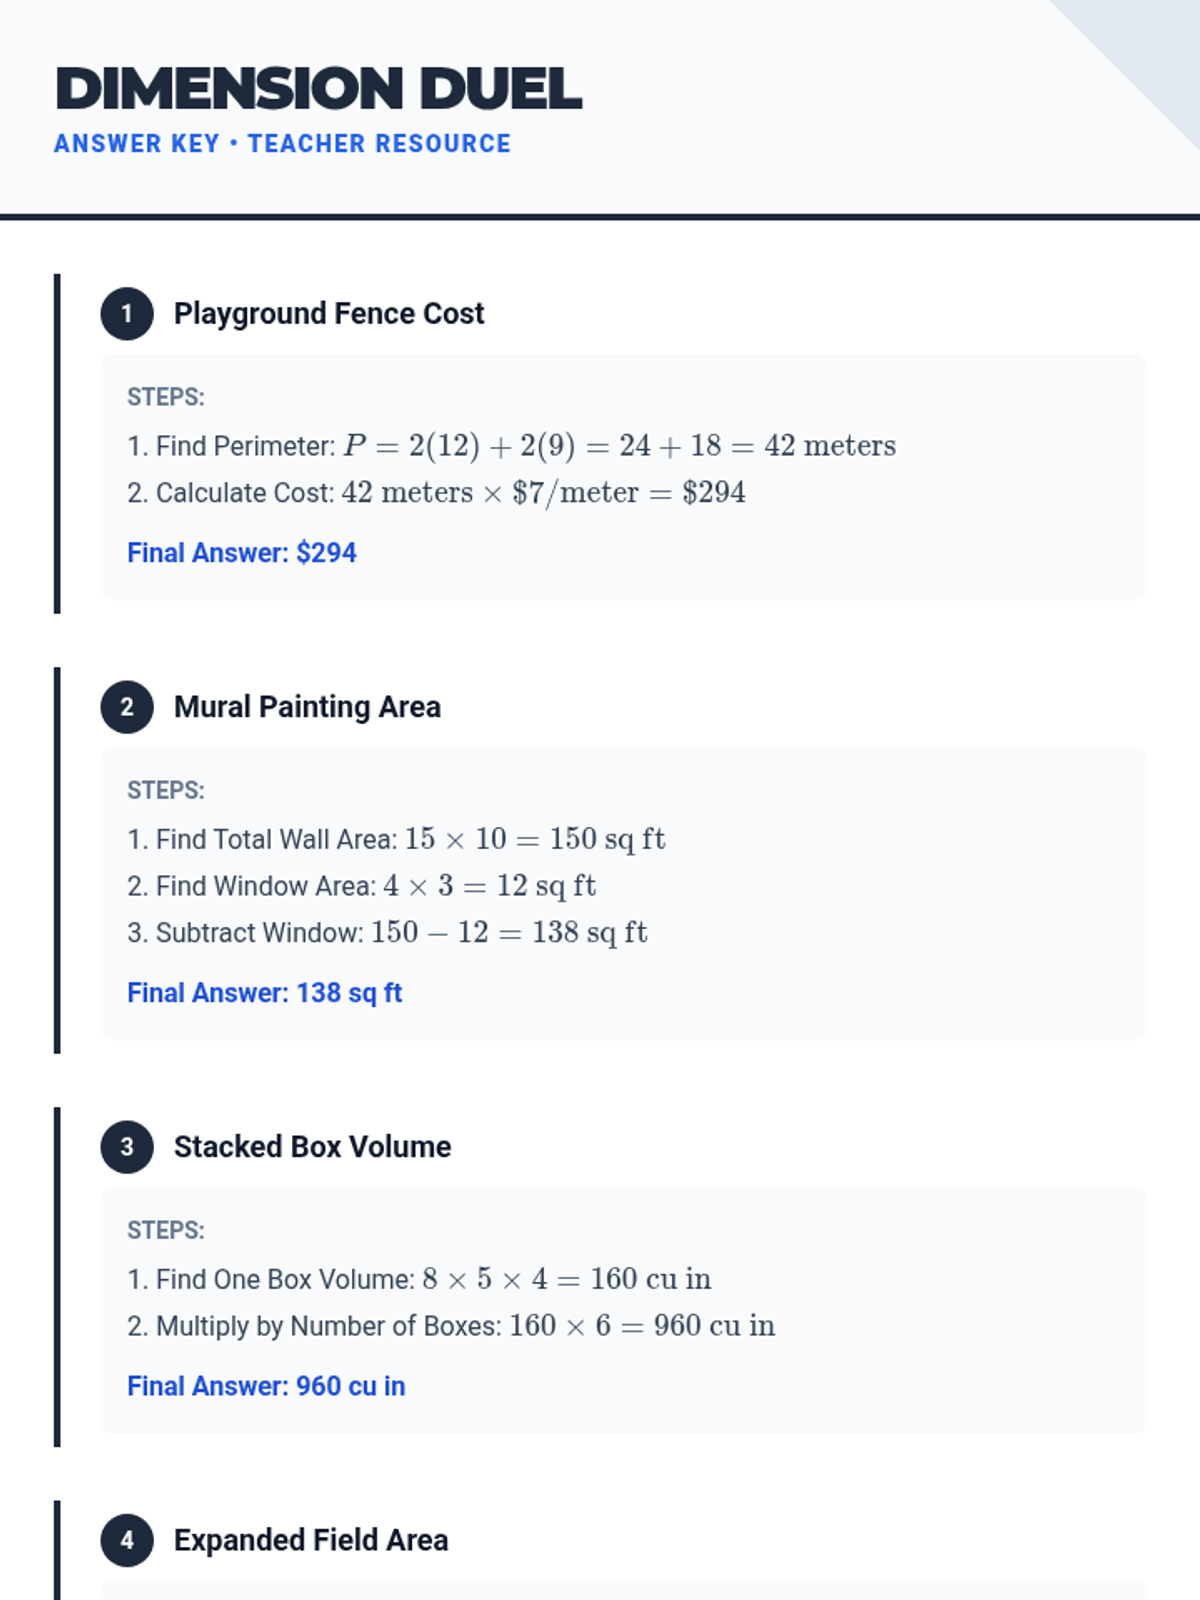This screenshot has width=1200, height=1600.
Task: Click the Find Total Wall Area step
Action: tap(396, 839)
